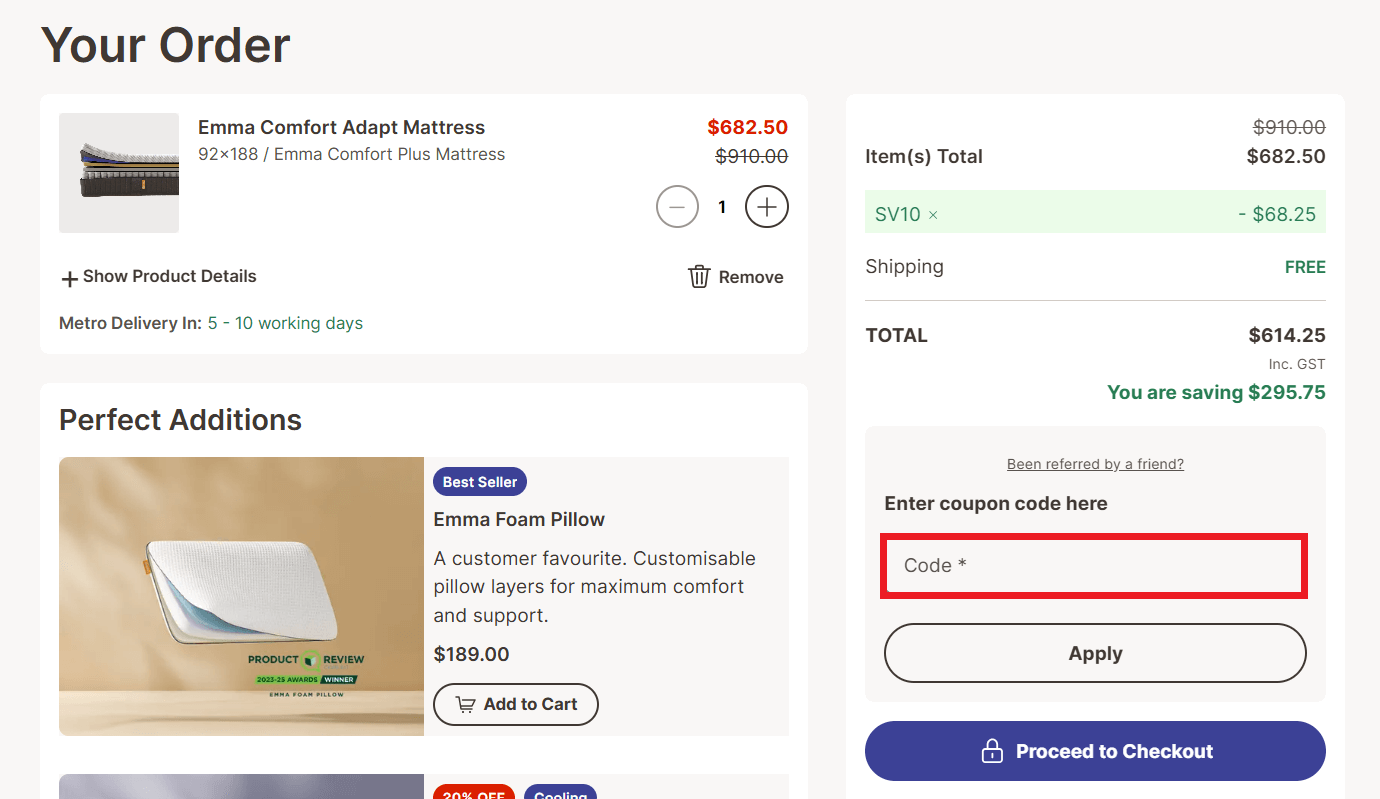Add the Emma Foam Pillow to cart
Image resolution: width=1380 pixels, height=799 pixels.
click(x=516, y=704)
